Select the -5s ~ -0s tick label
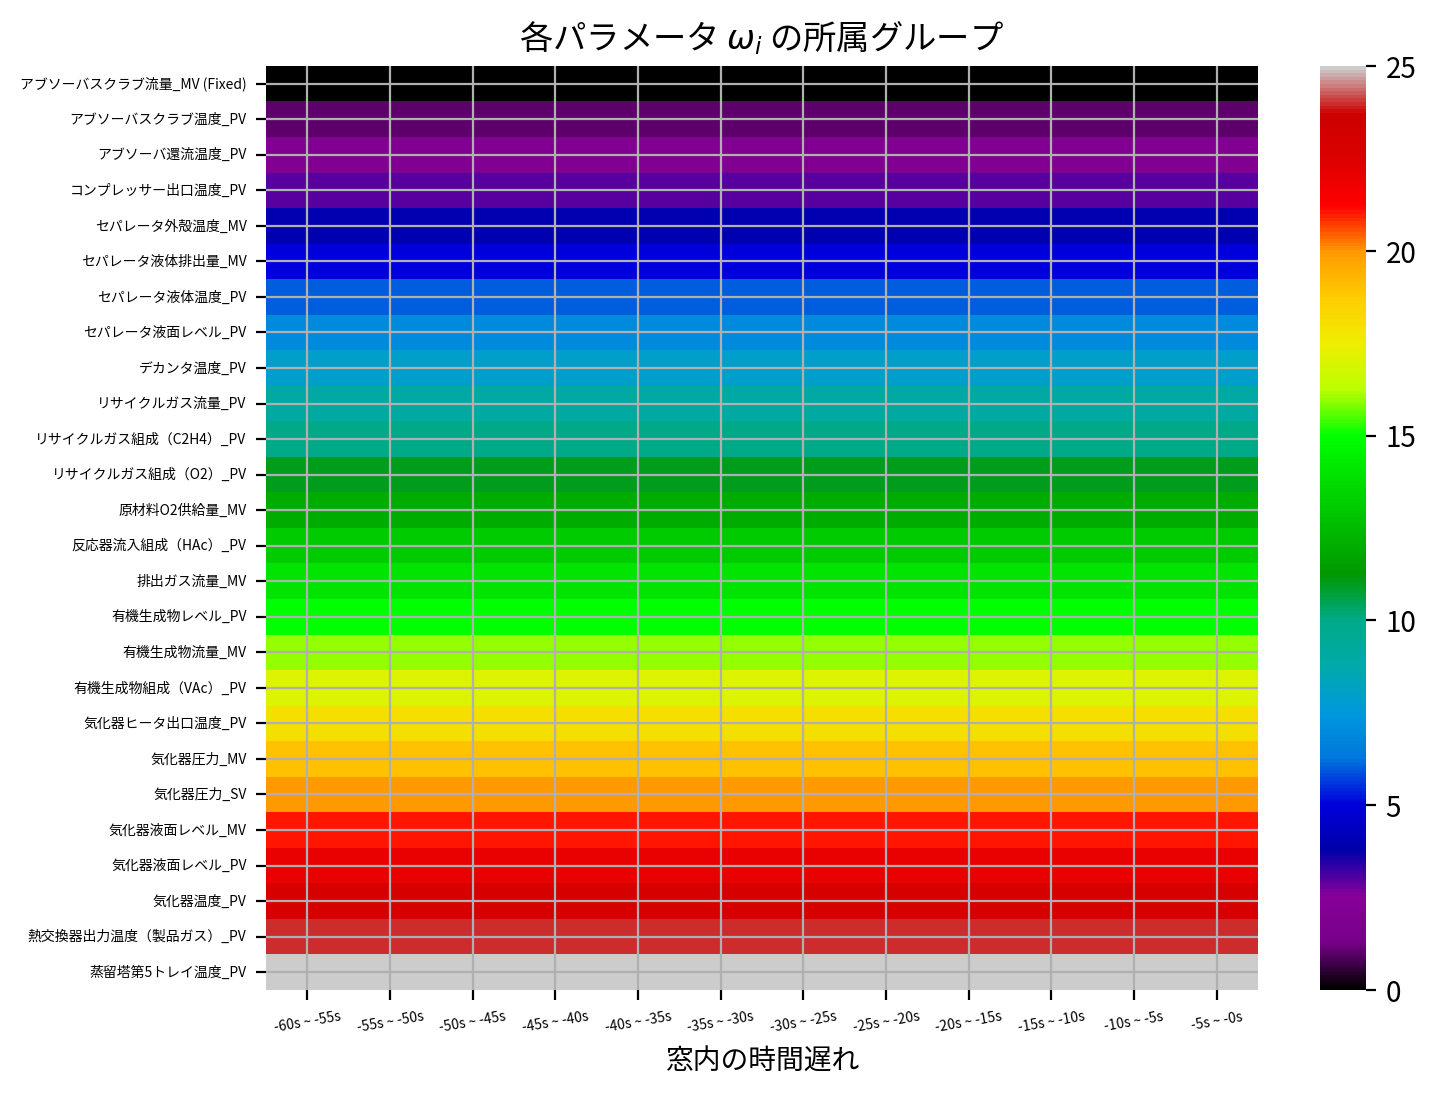Image resolution: width=1436 pixels, height=1096 pixels. click(1217, 1018)
